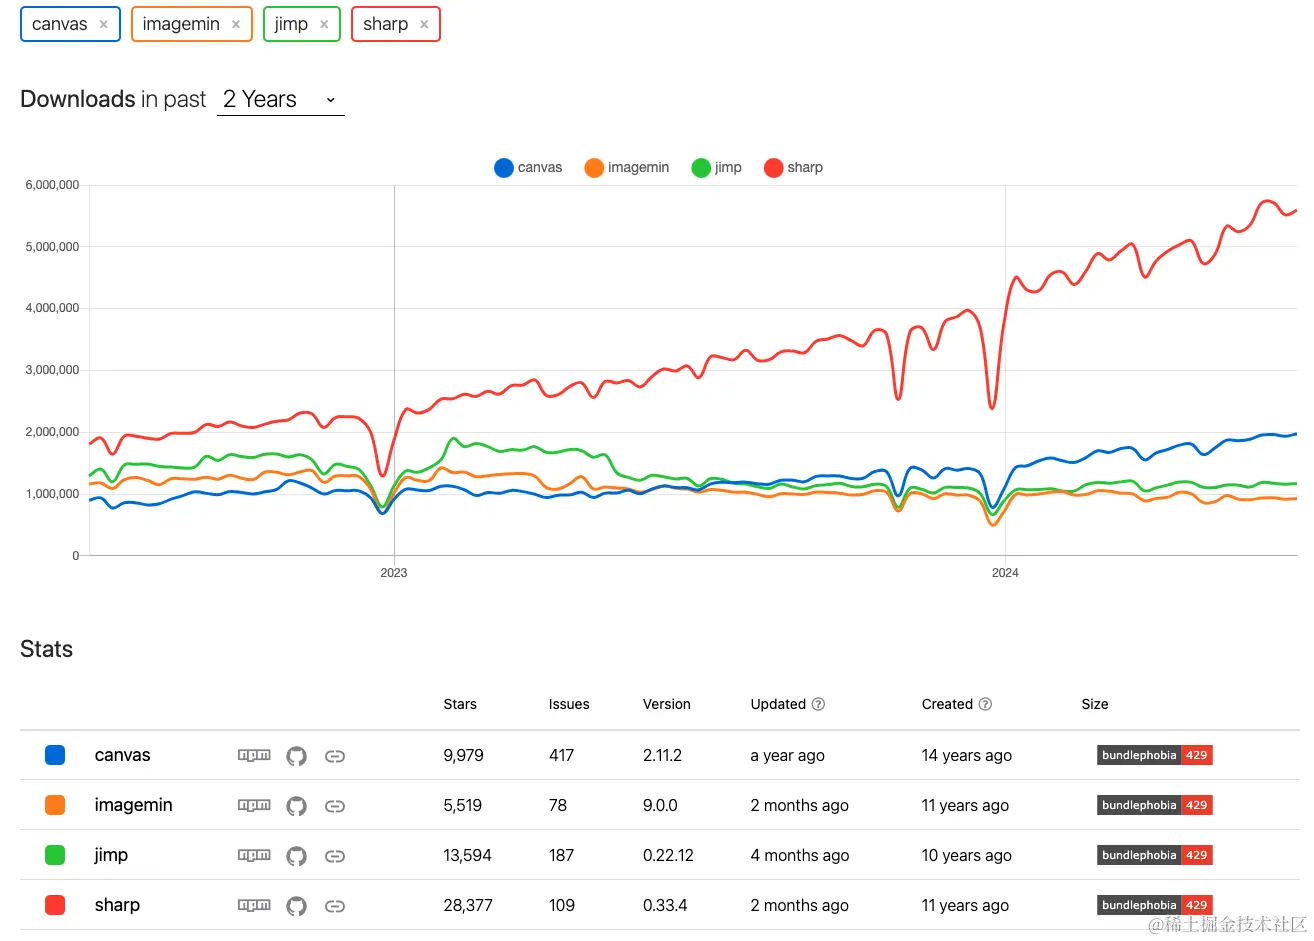Open homepage link icon for imagemin
The width and height of the screenshot is (1314, 941).
[335, 806]
